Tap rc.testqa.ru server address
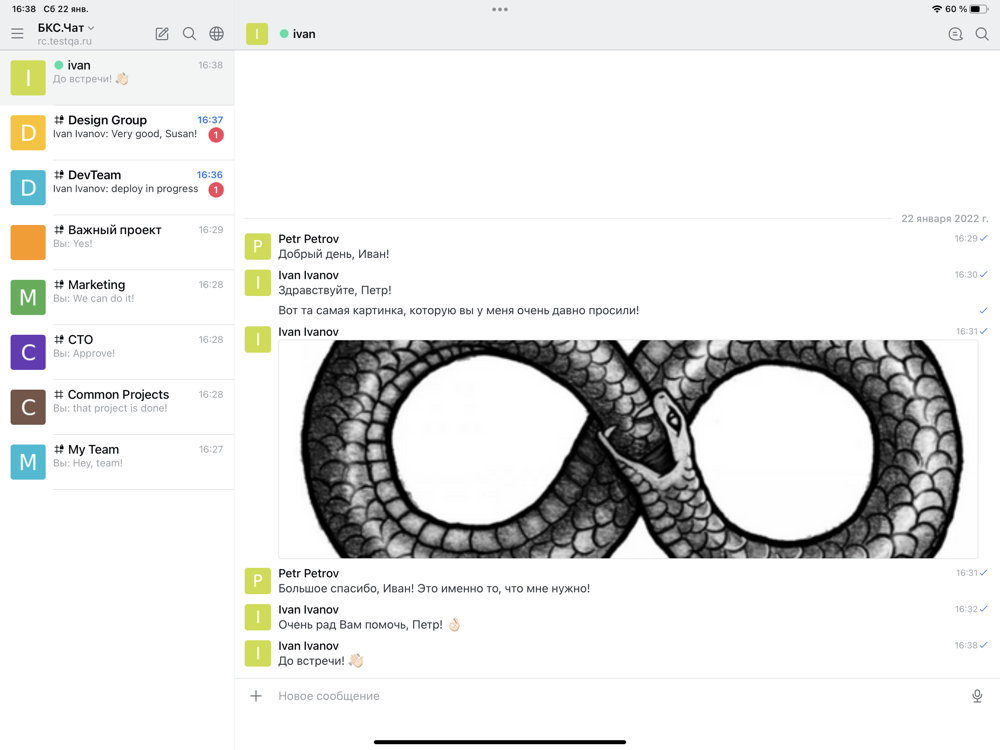 coord(64,41)
